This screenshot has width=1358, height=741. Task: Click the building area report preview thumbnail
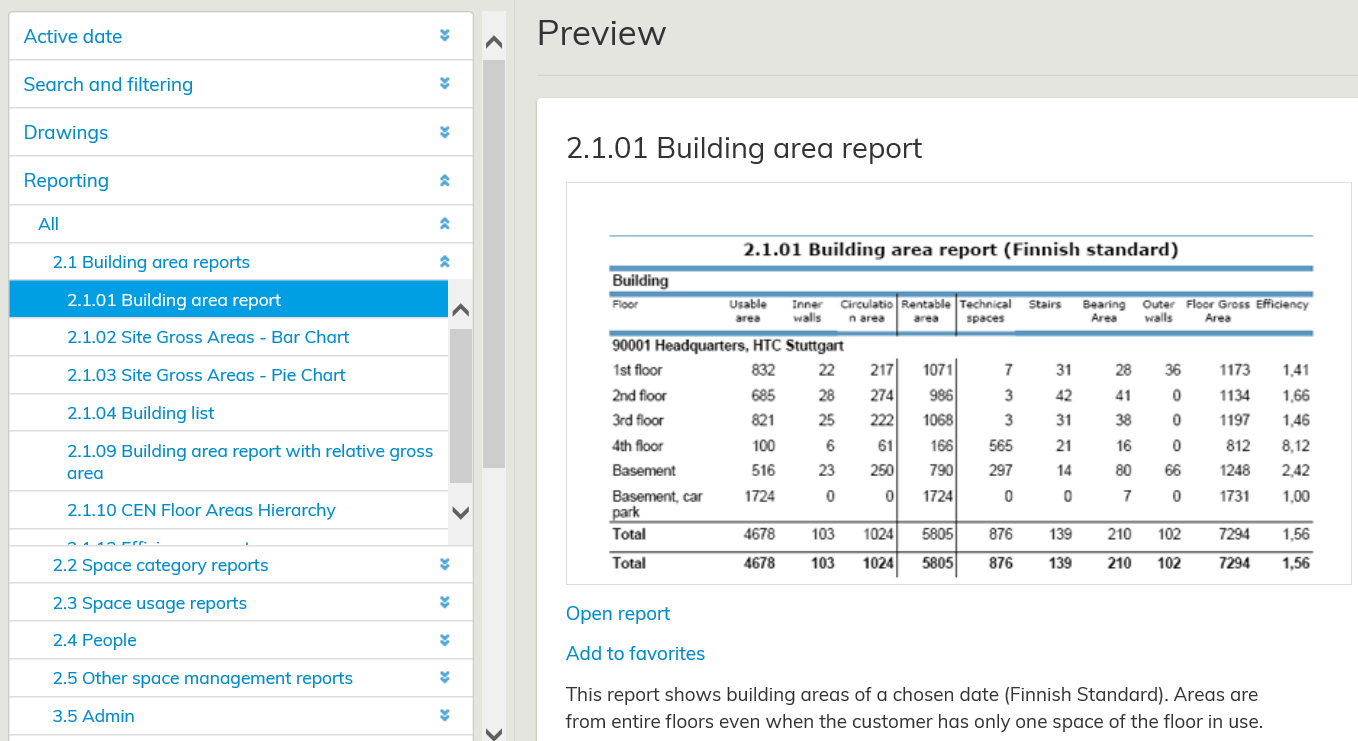958,383
